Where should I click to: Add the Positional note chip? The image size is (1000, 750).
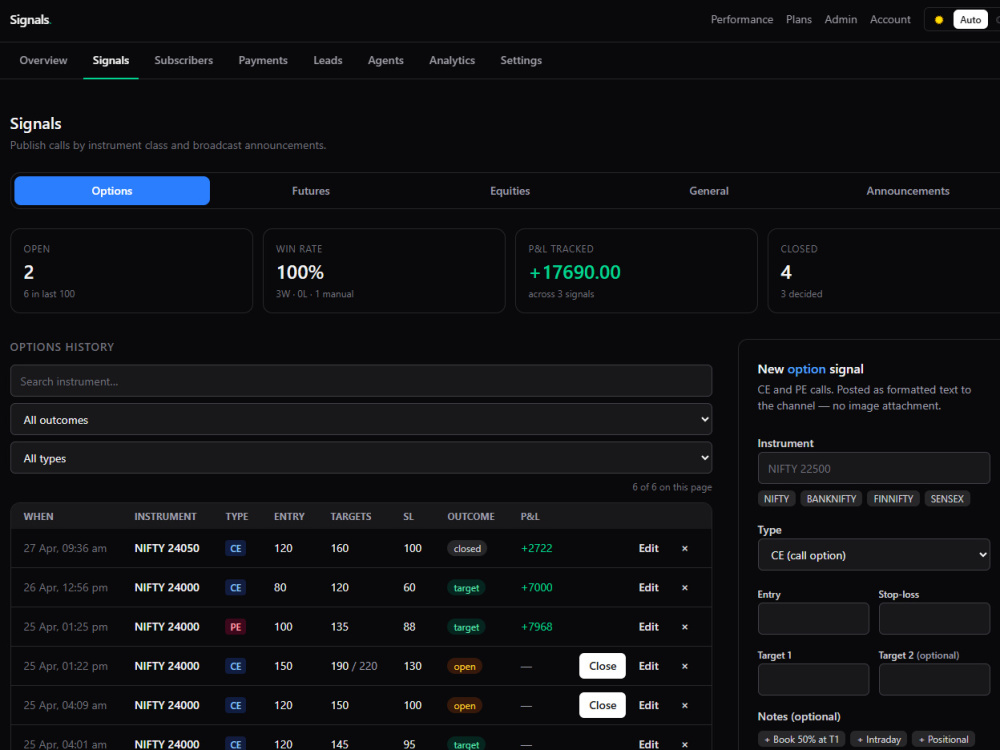943,739
